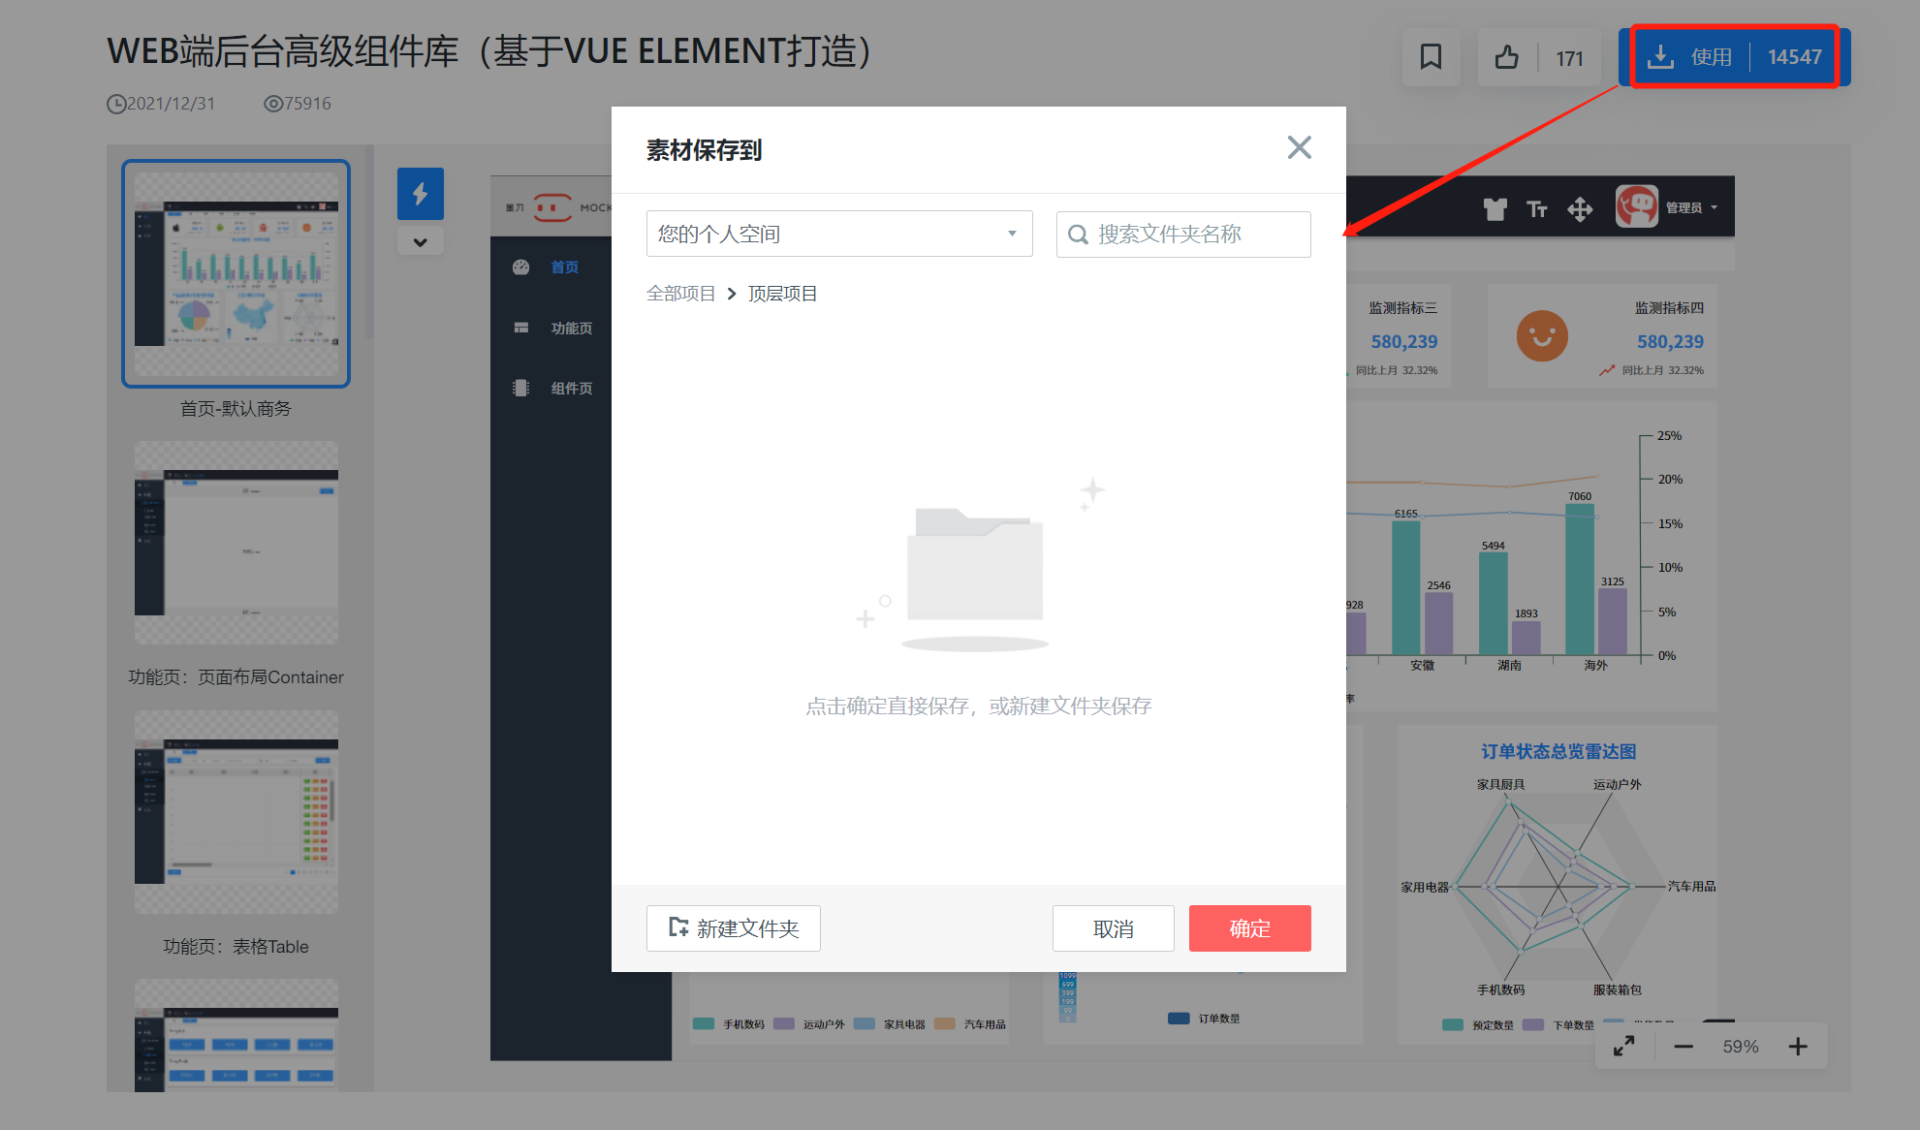Click the Tr font size icon
Viewport: 1920px width, 1130px height.
click(1537, 208)
